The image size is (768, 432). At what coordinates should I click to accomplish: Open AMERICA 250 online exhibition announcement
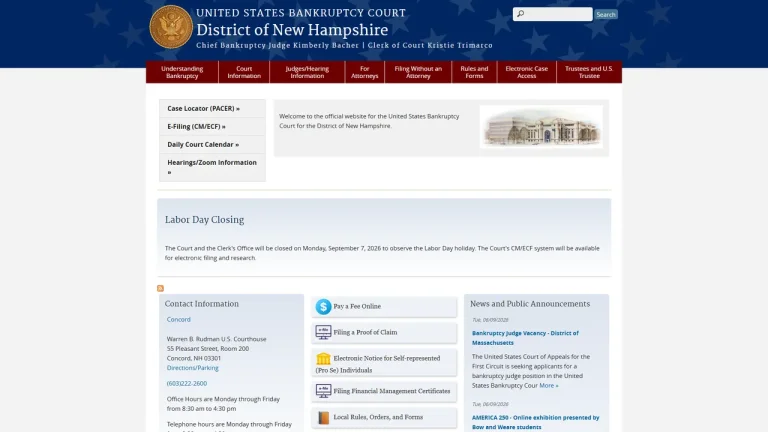point(535,422)
